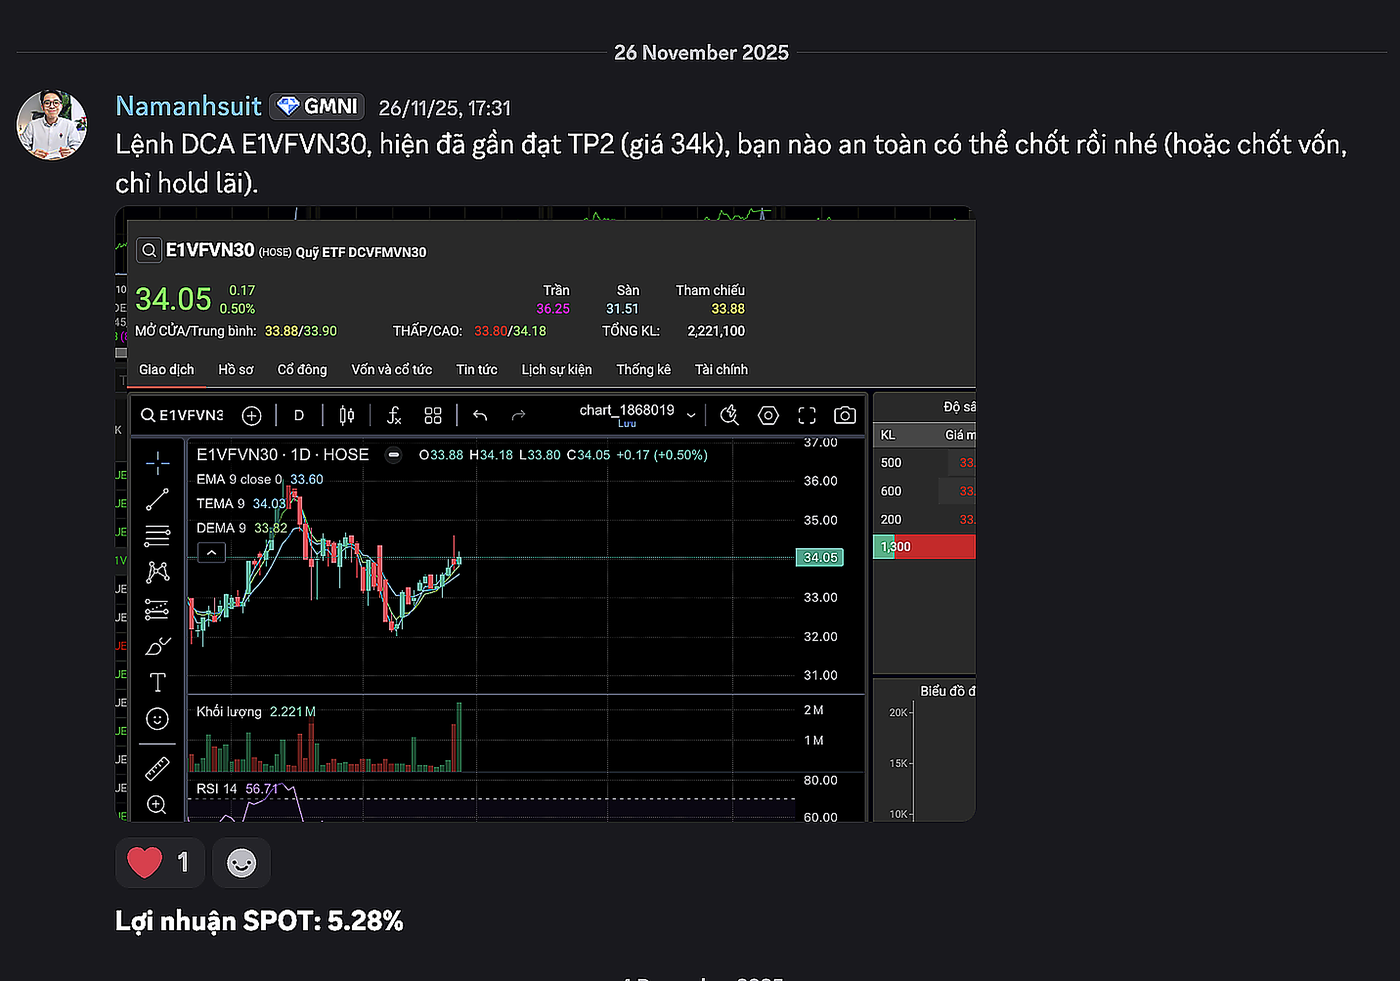Hide the E1VFVN30 series via minus toggle
Screen dimensions: 1400x981
click(394, 455)
